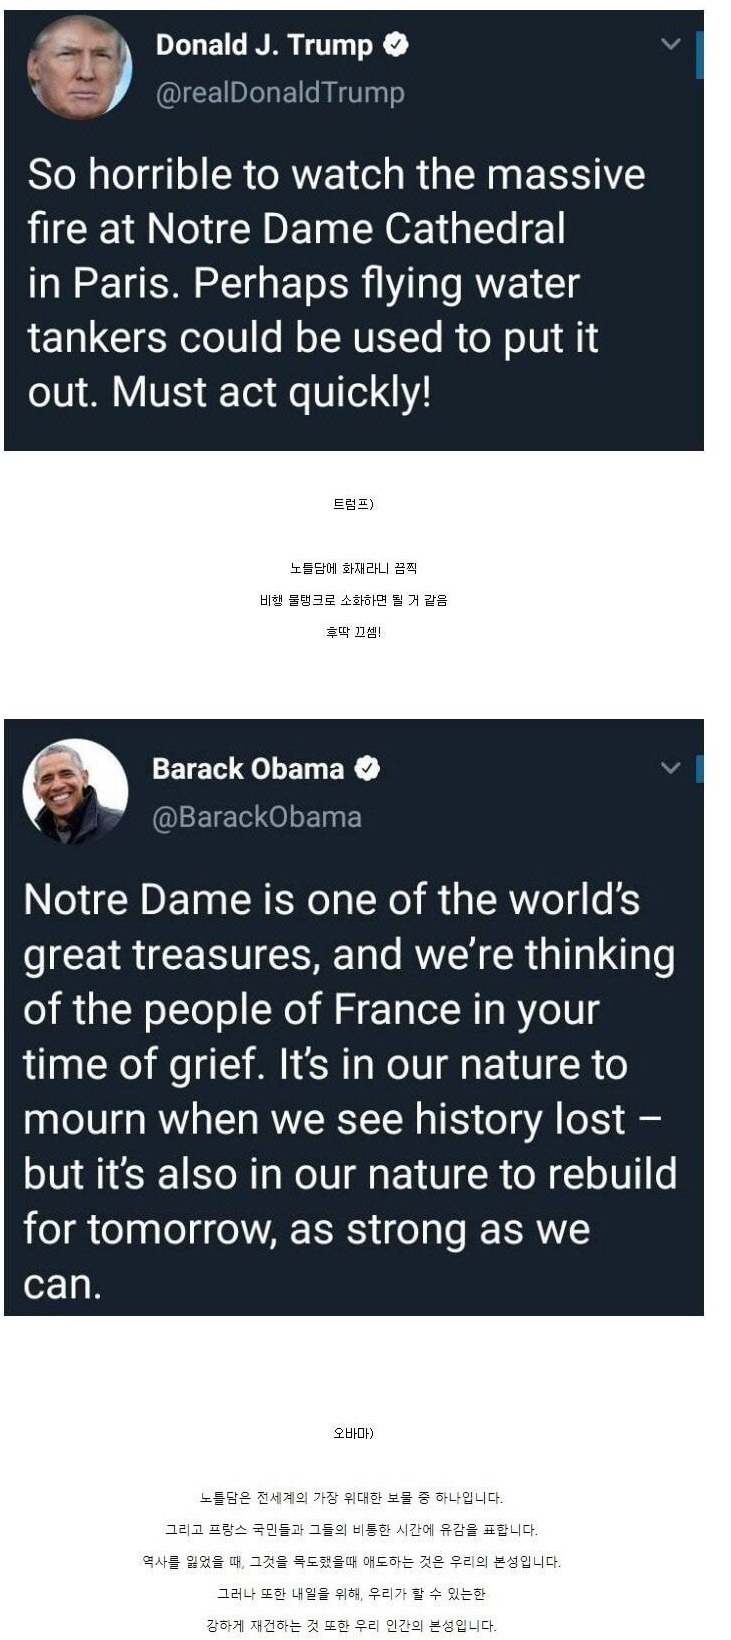This screenshot has width=731, height=1640.
Task: Open the @realDonaldTrump handle link
Action: point(280,93)
